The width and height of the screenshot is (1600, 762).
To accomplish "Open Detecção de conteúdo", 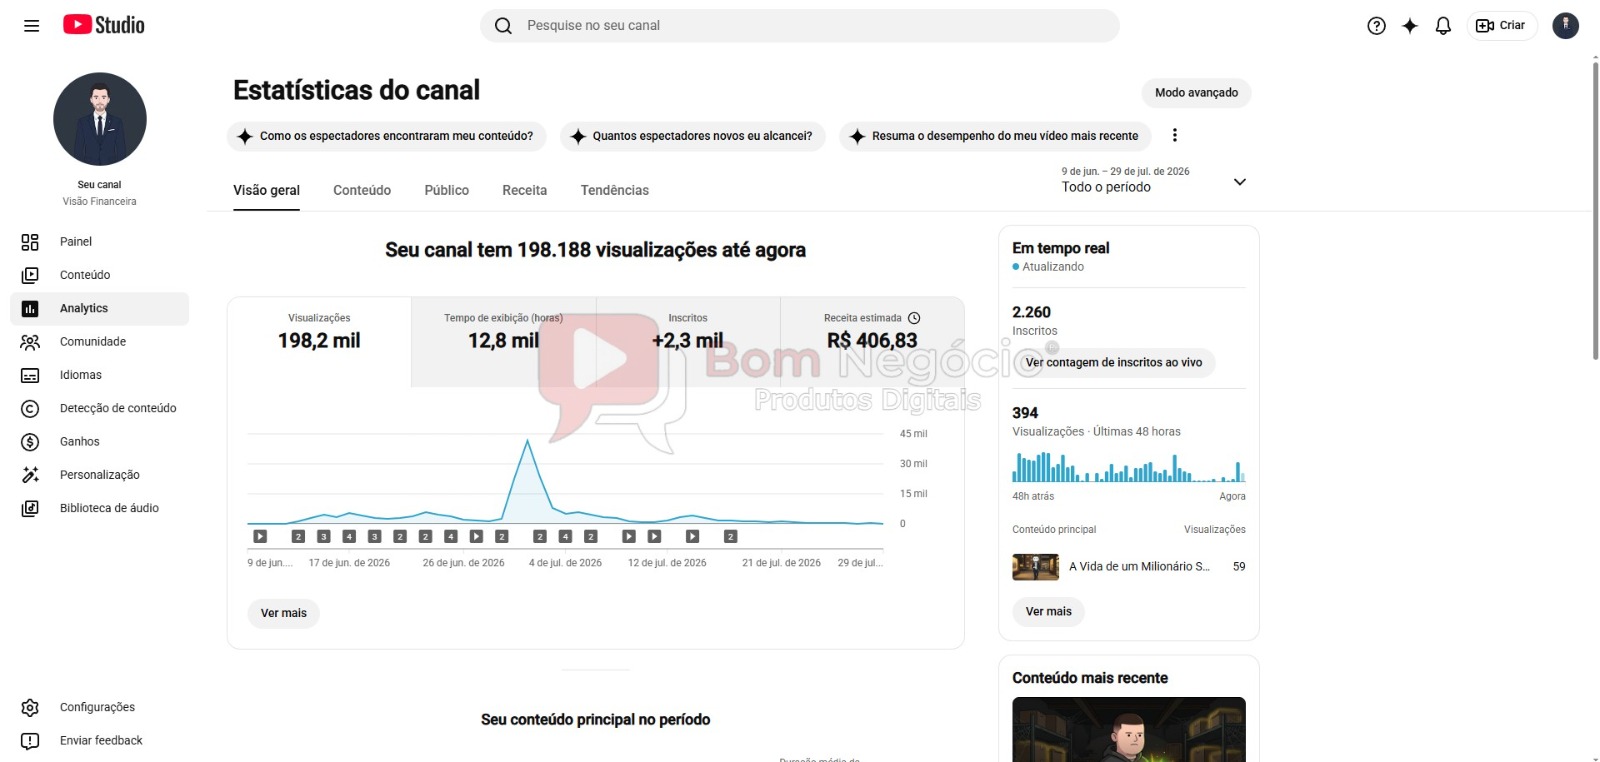I will (x=100, y=408).
